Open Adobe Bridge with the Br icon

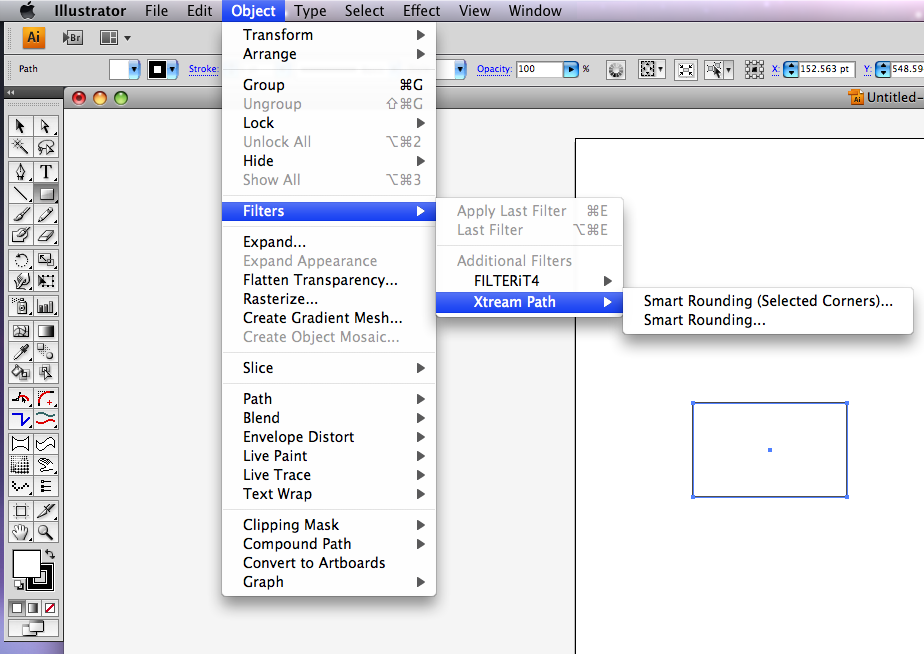coord(72,38)
